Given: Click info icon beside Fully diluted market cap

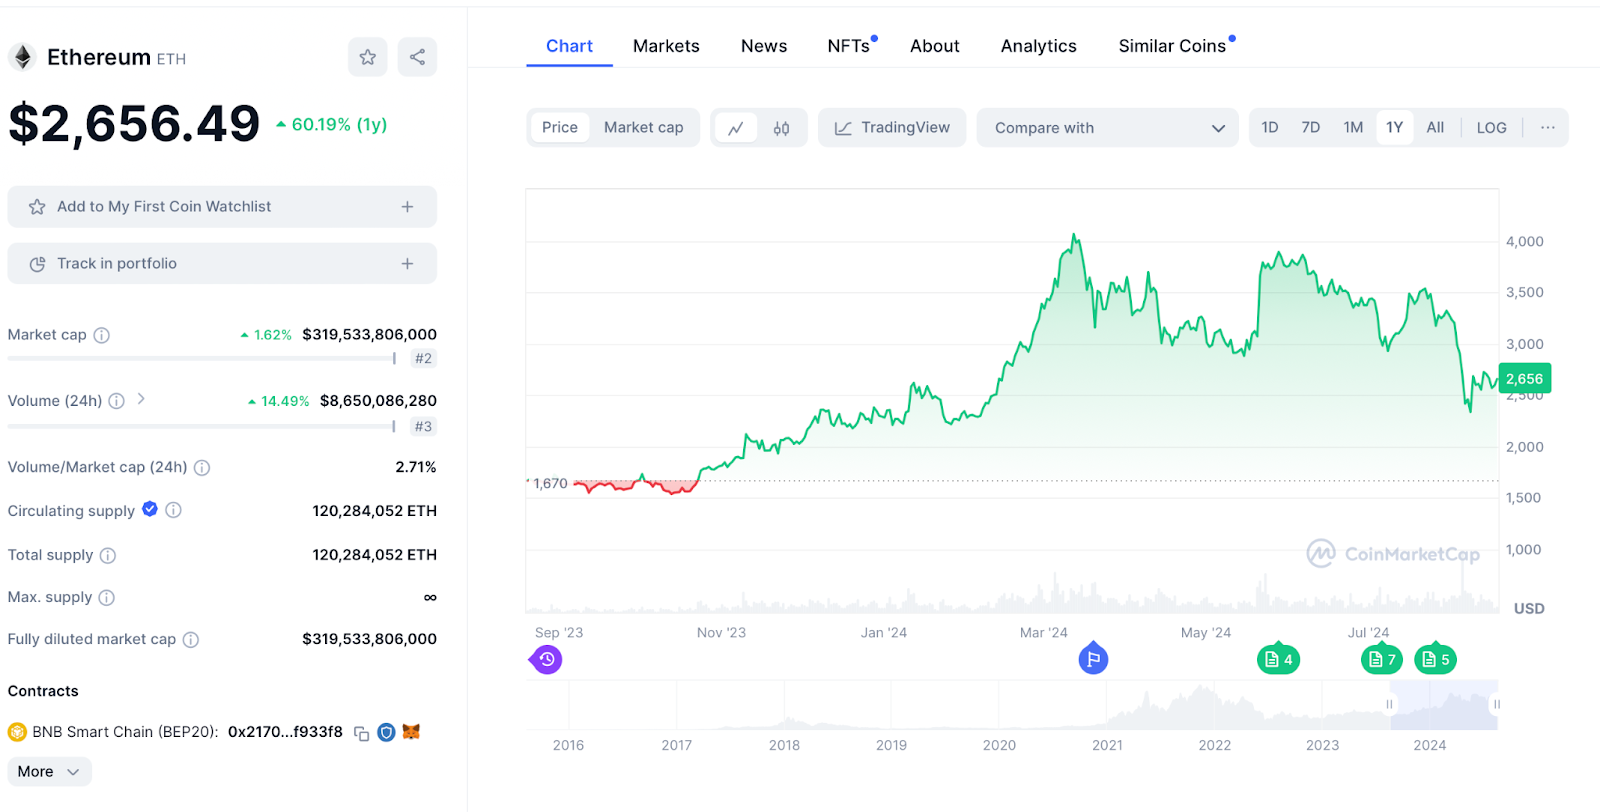Looking at the screenshot, I should tap(191, 639).
